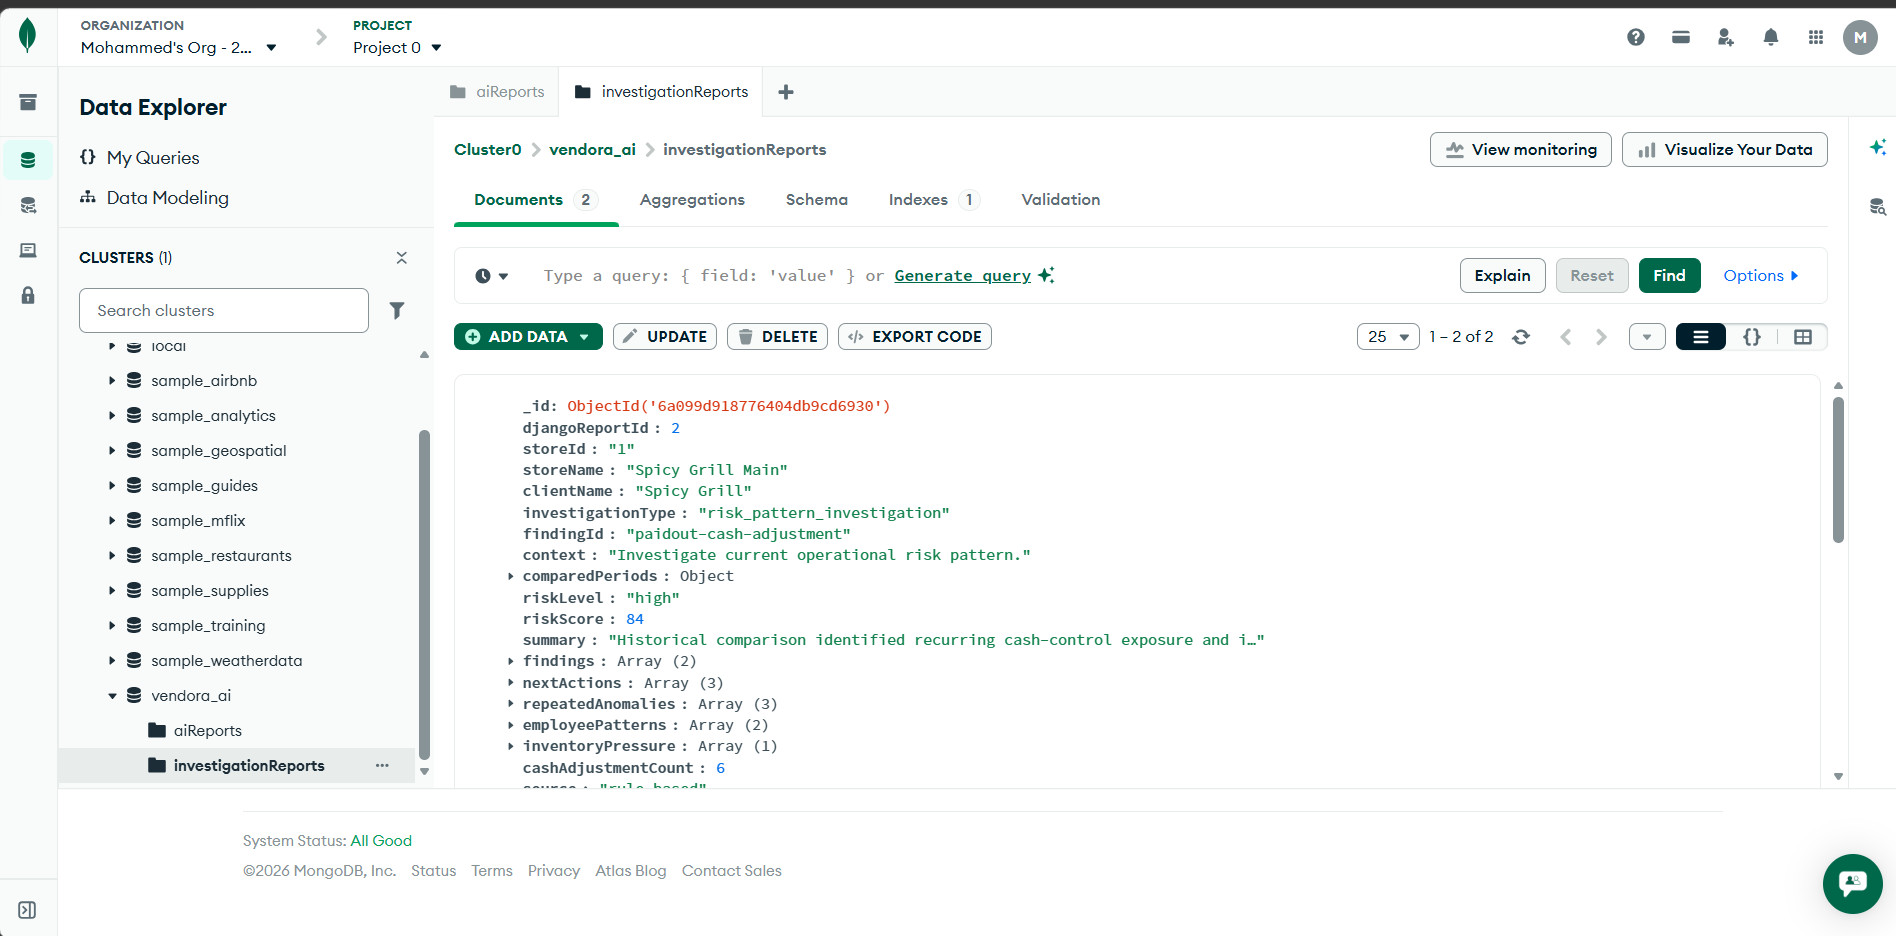Click the Generate query link

pos(962,276)
